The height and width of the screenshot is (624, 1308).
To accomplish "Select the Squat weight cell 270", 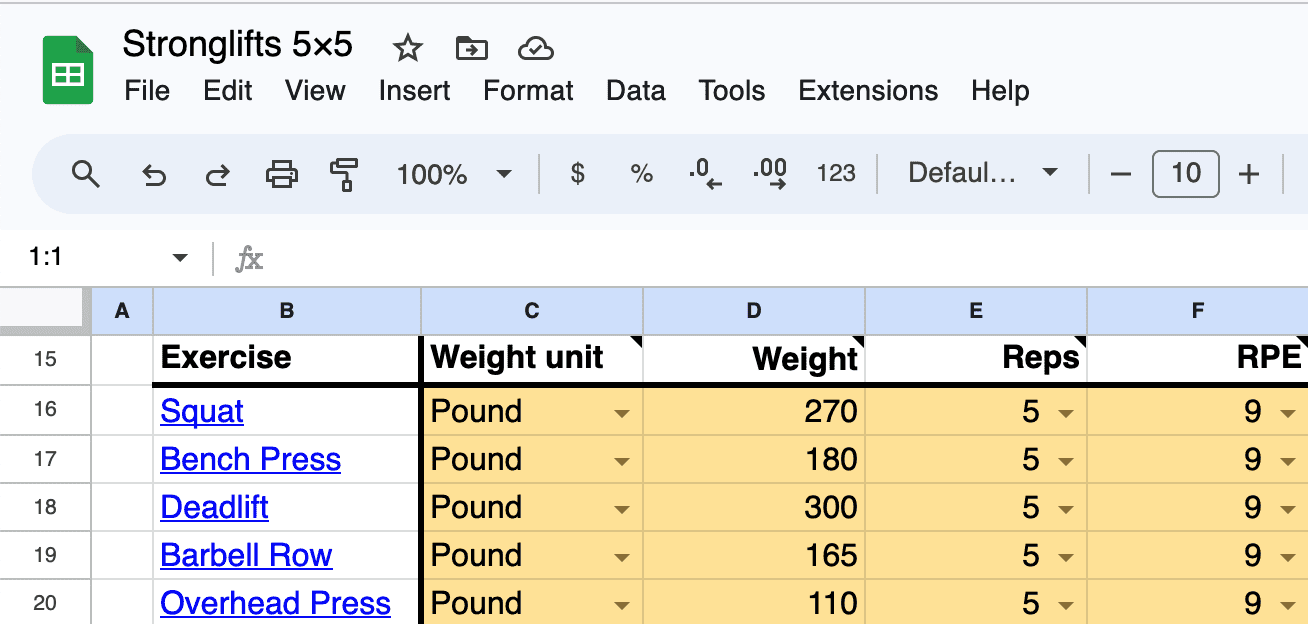I will pyautogui.click(x=754, y=411).
